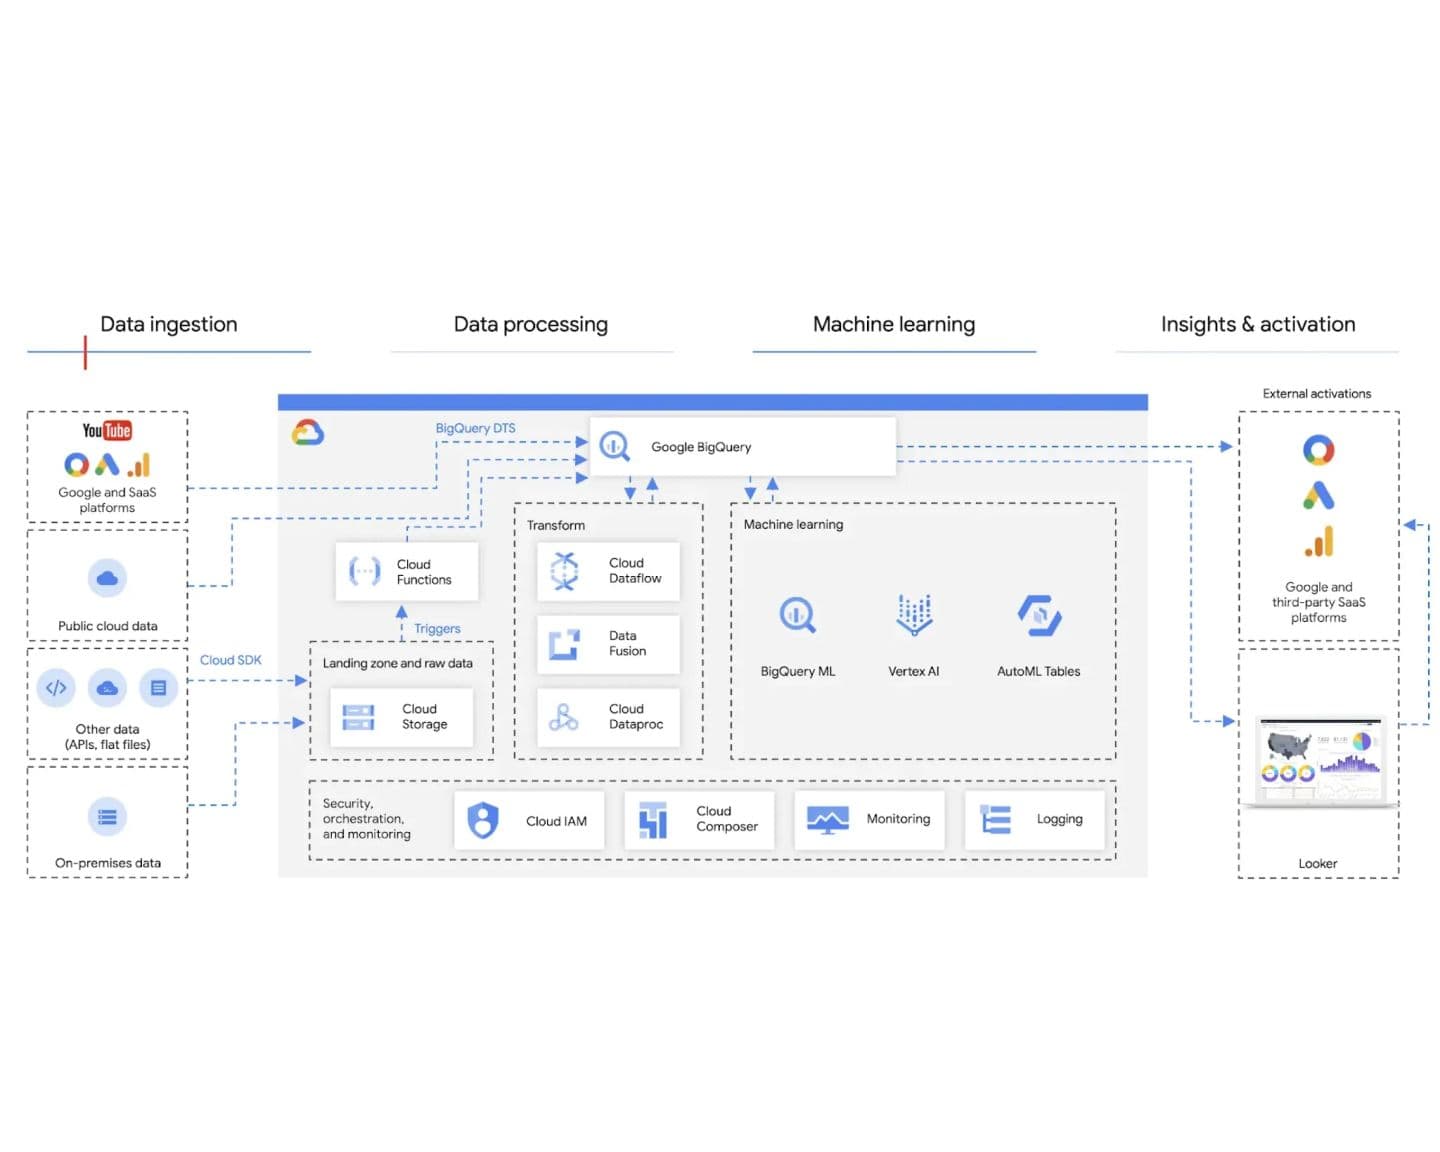Select the Data Fusion icon
The image size is (1440, 1152).
(x=564, y=644)
